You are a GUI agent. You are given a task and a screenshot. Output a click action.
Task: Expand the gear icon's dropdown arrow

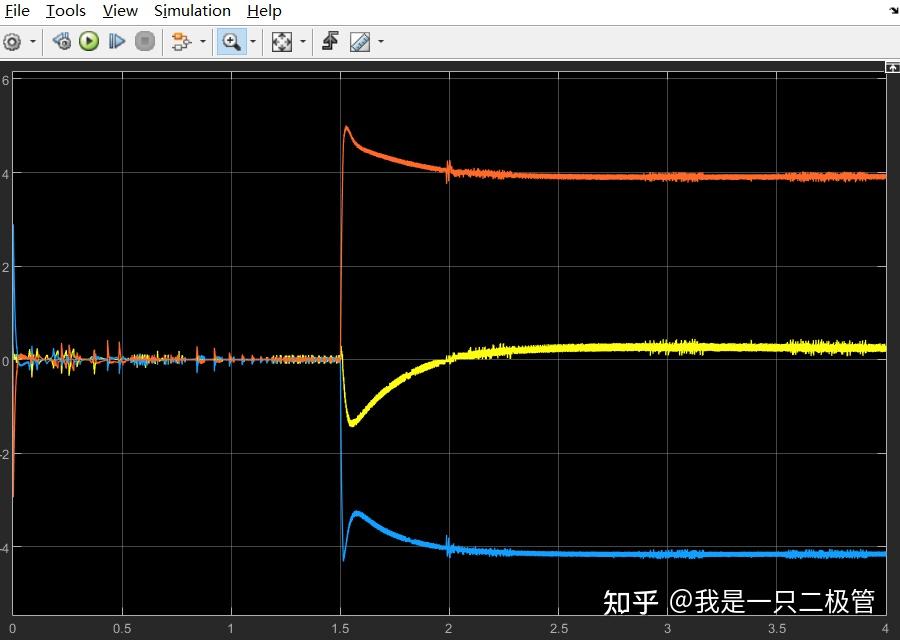point(31,42)
